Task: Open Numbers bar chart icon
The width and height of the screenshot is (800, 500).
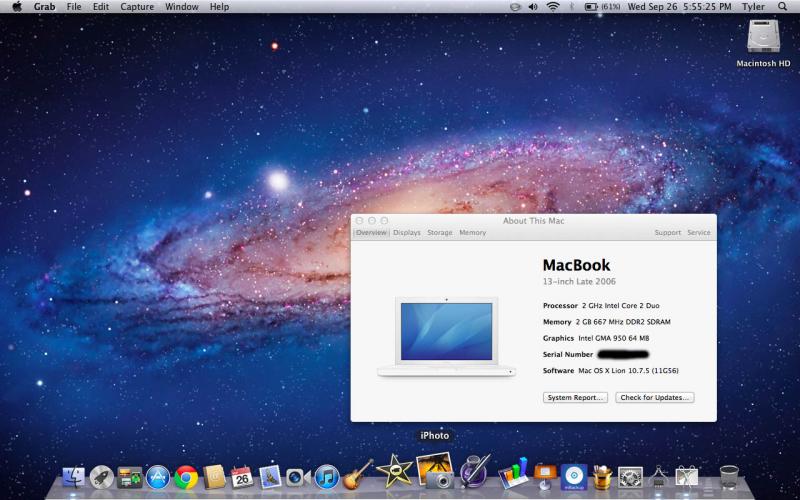Action: point(513,472)
